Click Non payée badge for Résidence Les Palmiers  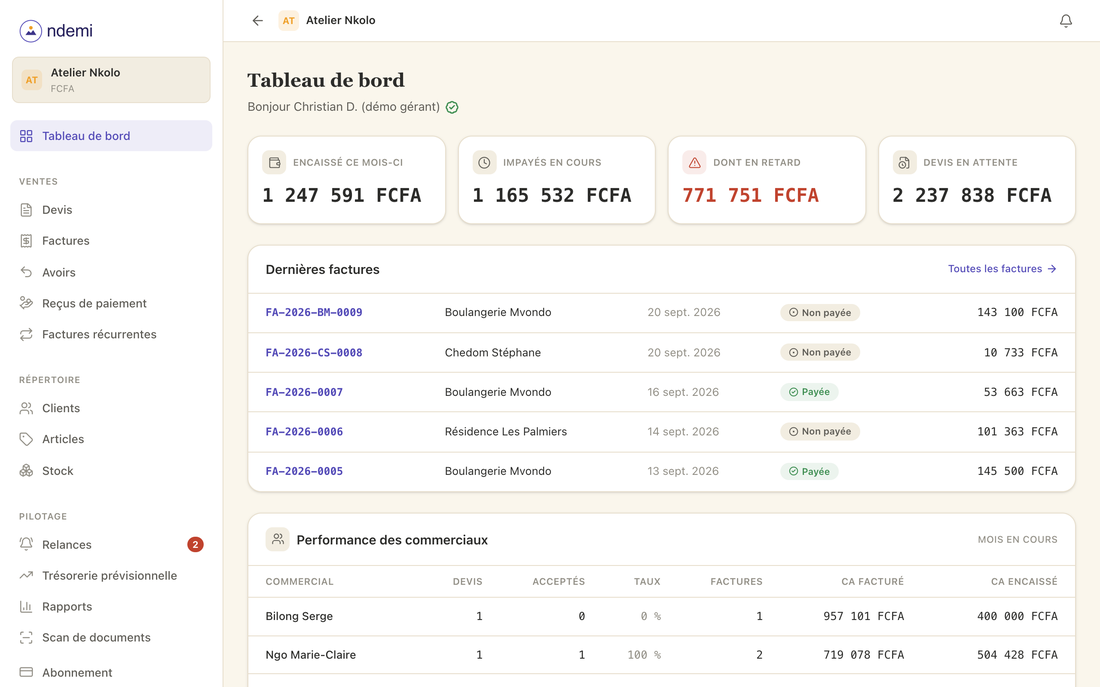[x=820, y=432]
